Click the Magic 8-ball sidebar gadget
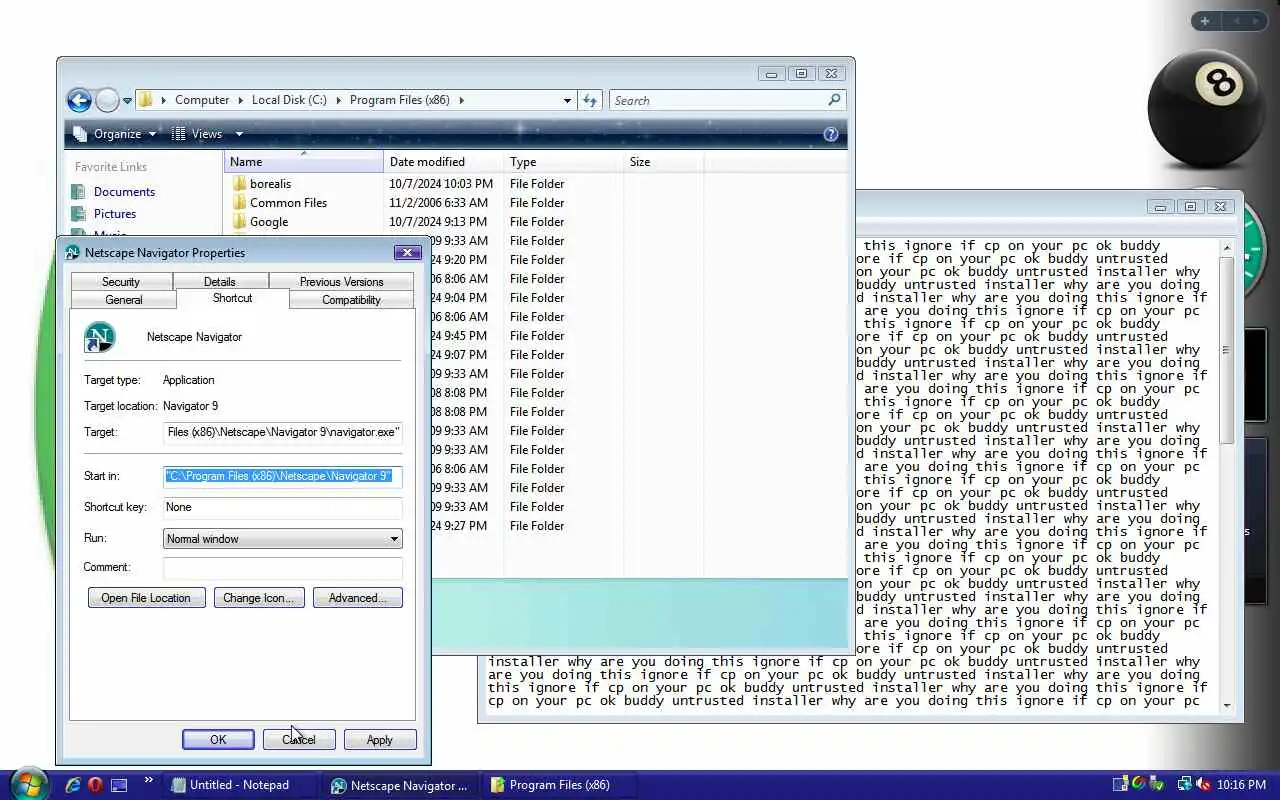1280x800 pixels. click(x=1206, y=108)
